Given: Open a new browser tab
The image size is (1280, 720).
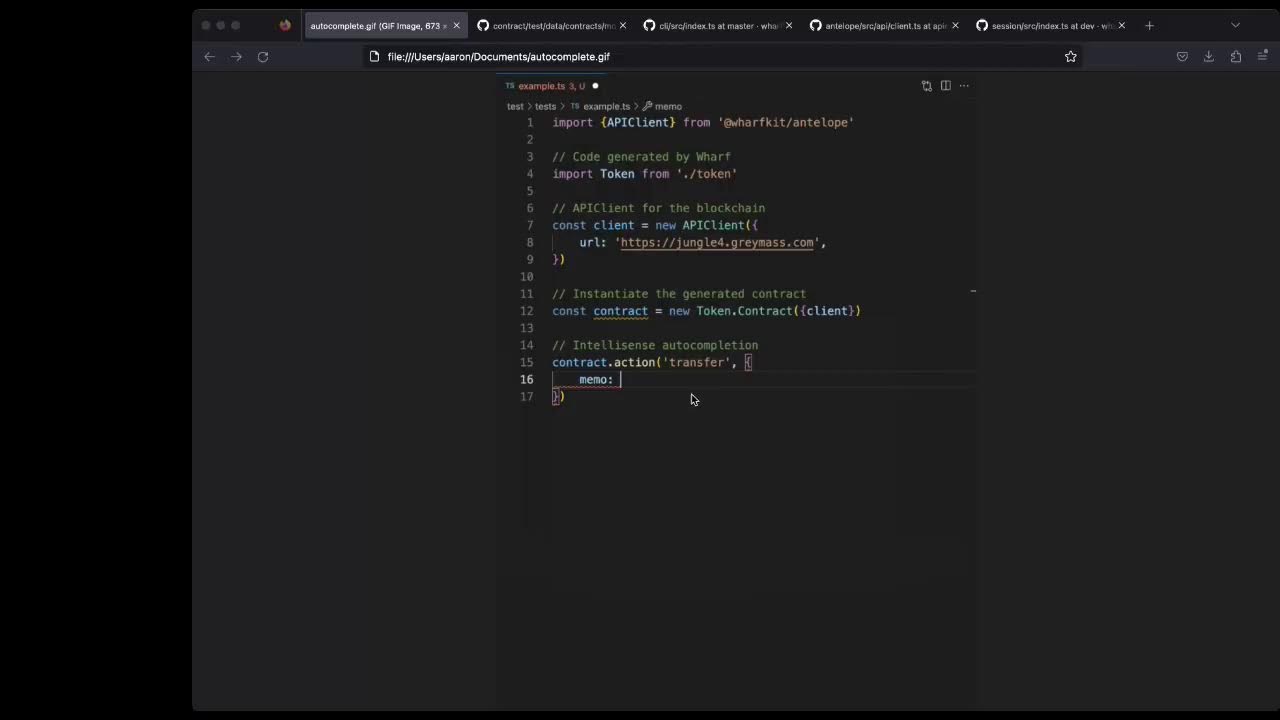Looking at the screenshot, I should coord(1149,26).
